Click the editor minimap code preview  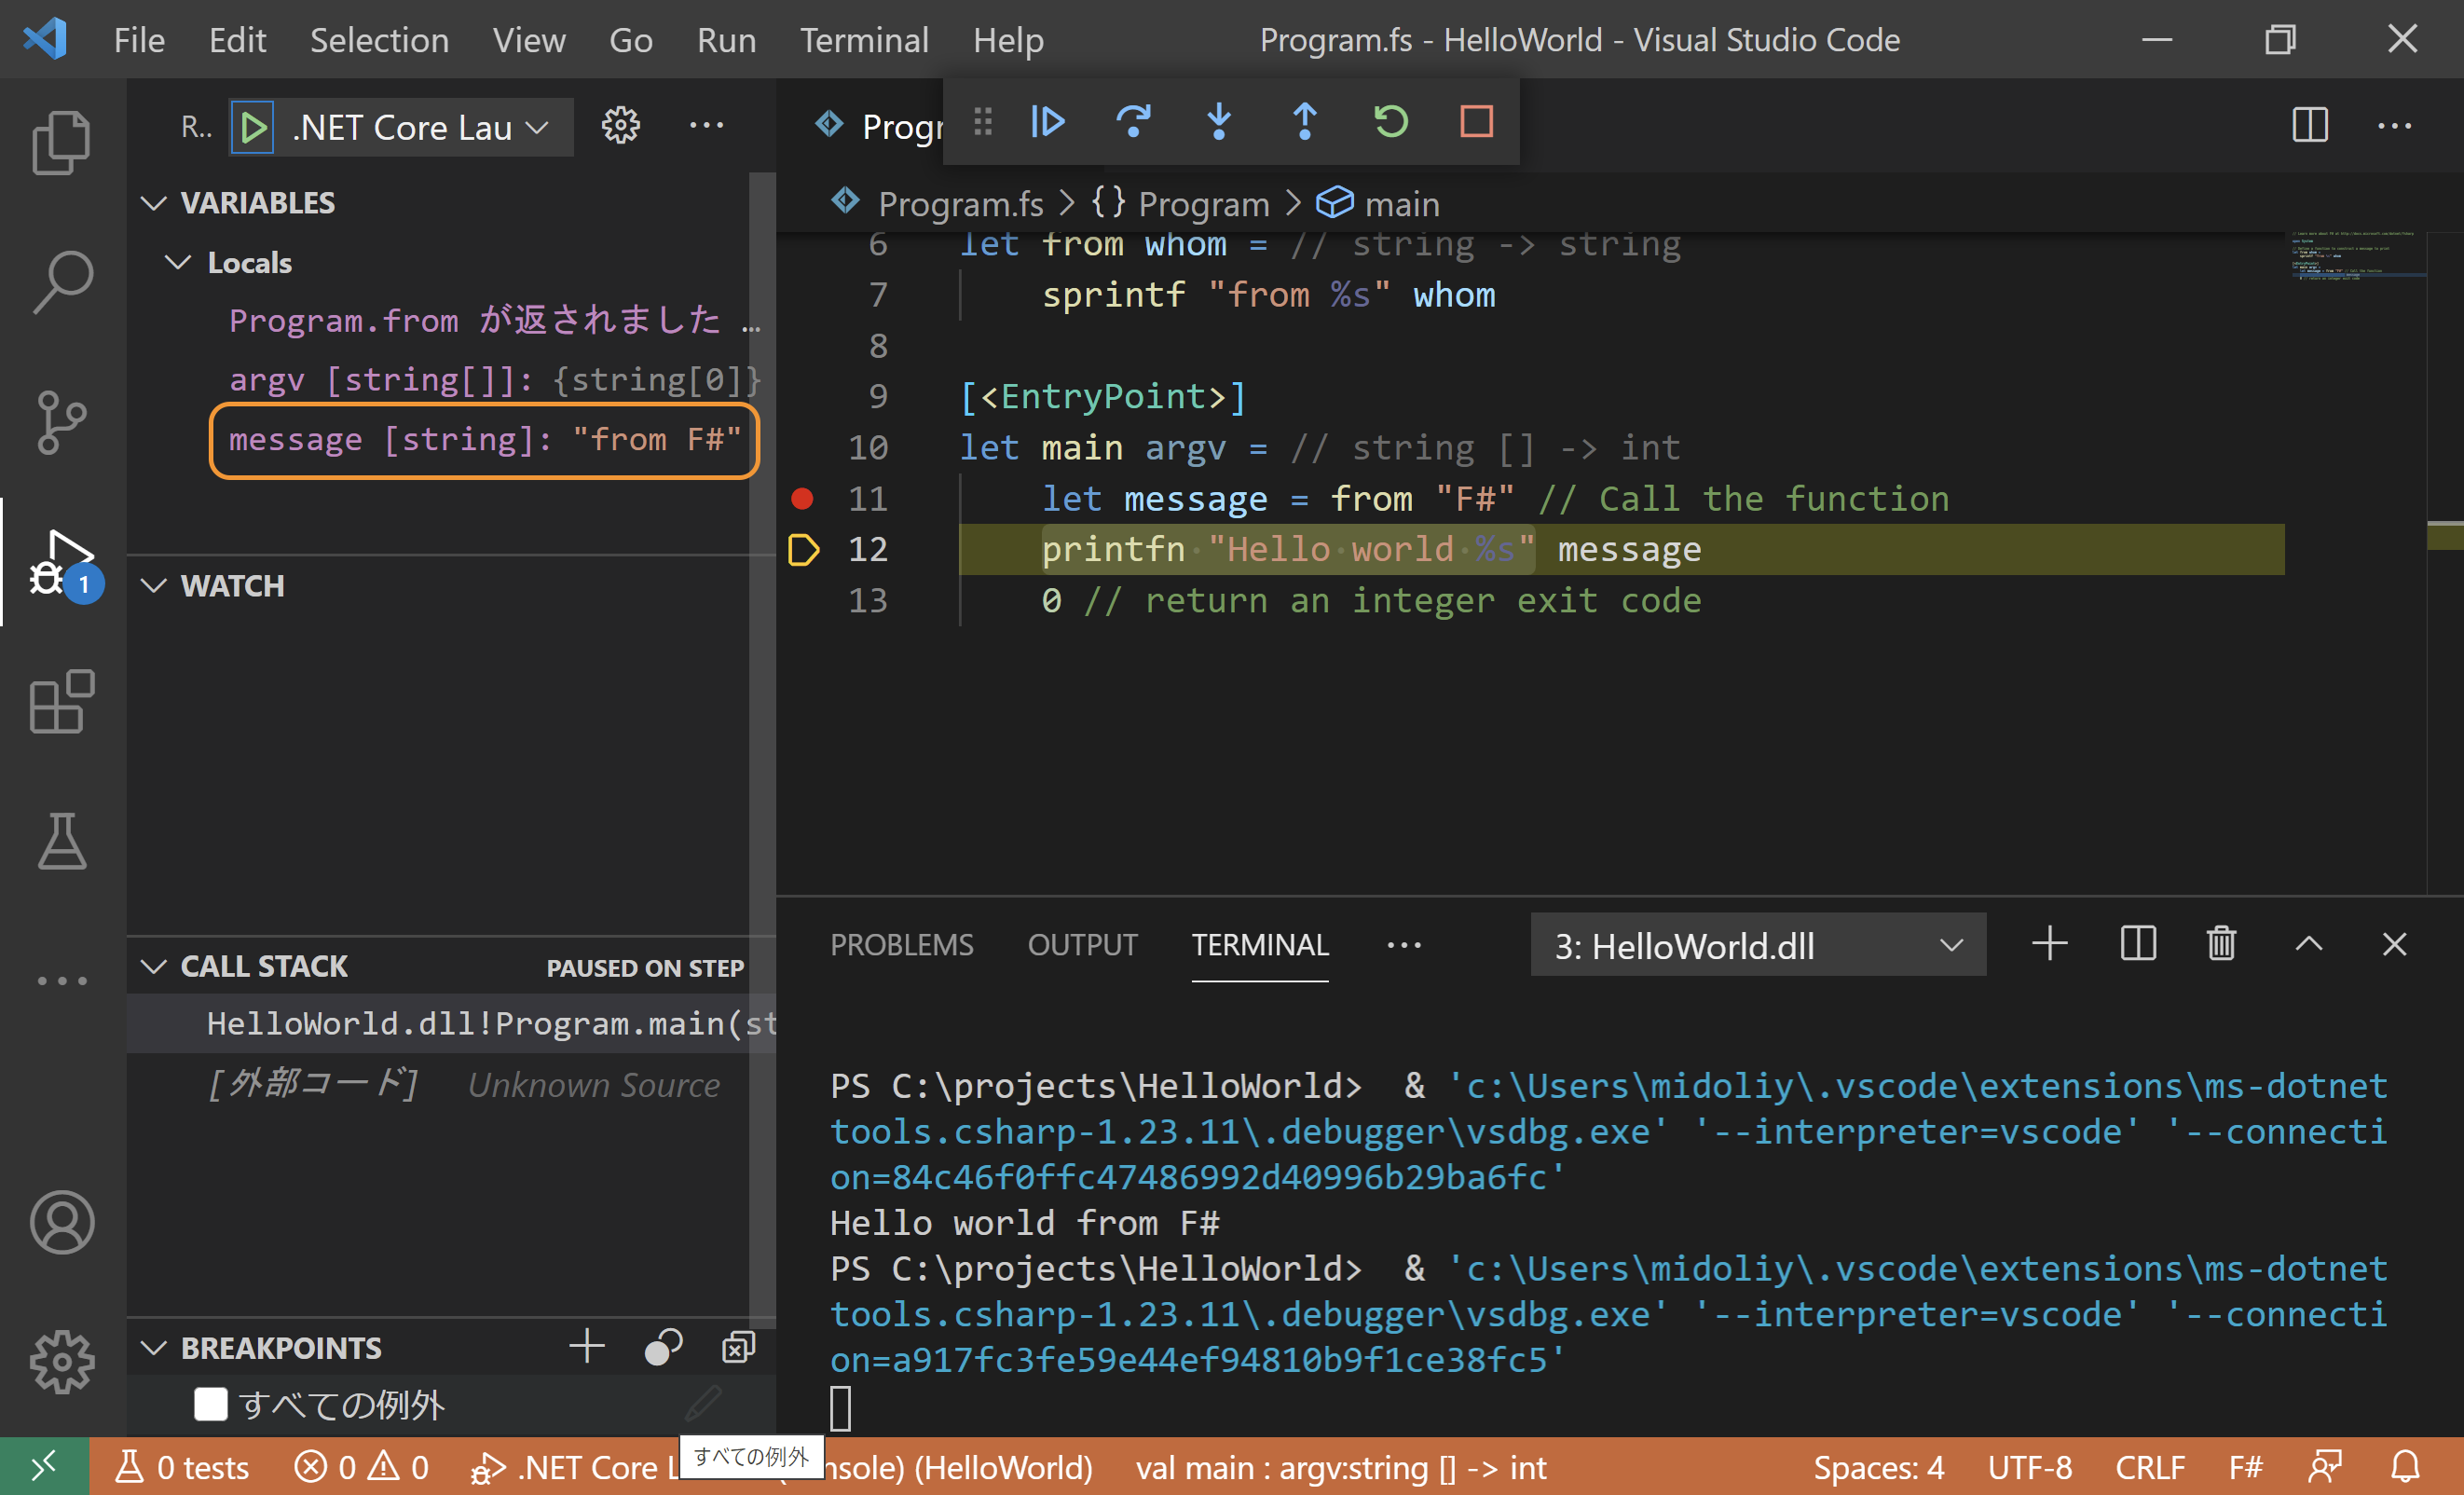pyautogui.click(x=2355, y=258)
